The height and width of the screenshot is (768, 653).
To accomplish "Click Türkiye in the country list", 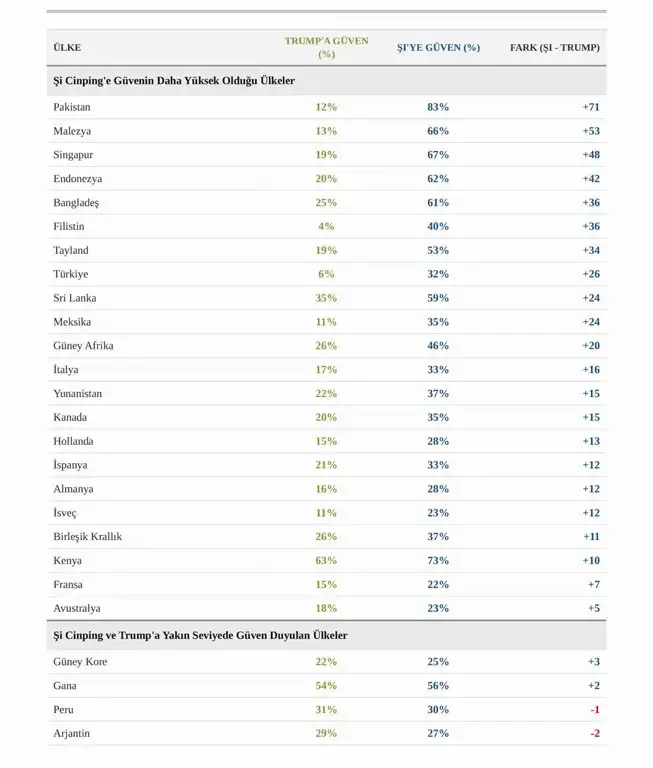I will pyautogui.click(x=71, y=274).
